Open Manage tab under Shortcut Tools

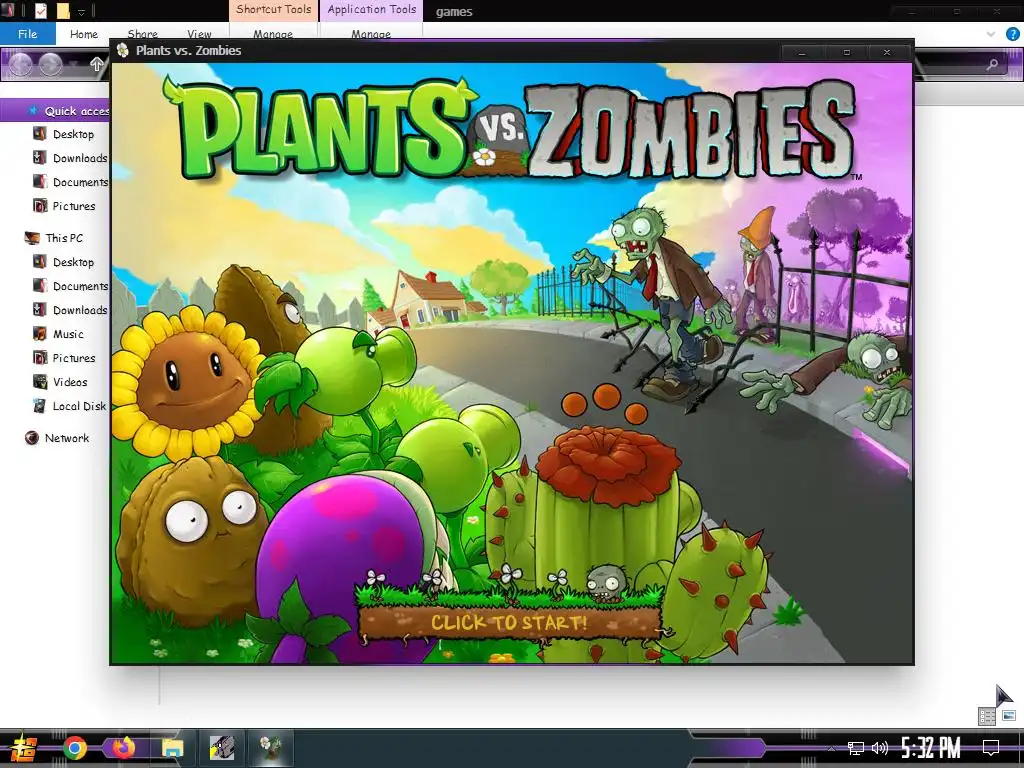[273, 34]
